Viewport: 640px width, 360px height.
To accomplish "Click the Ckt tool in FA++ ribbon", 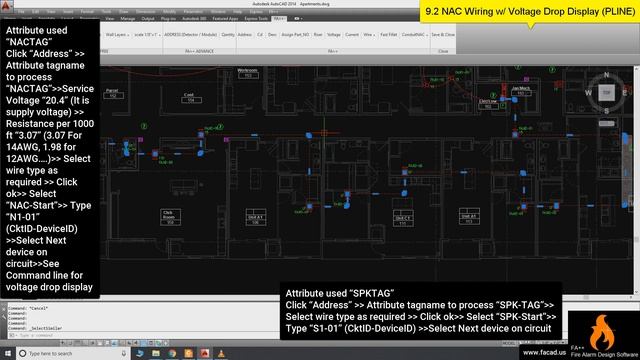I will [x=260, y=35].
